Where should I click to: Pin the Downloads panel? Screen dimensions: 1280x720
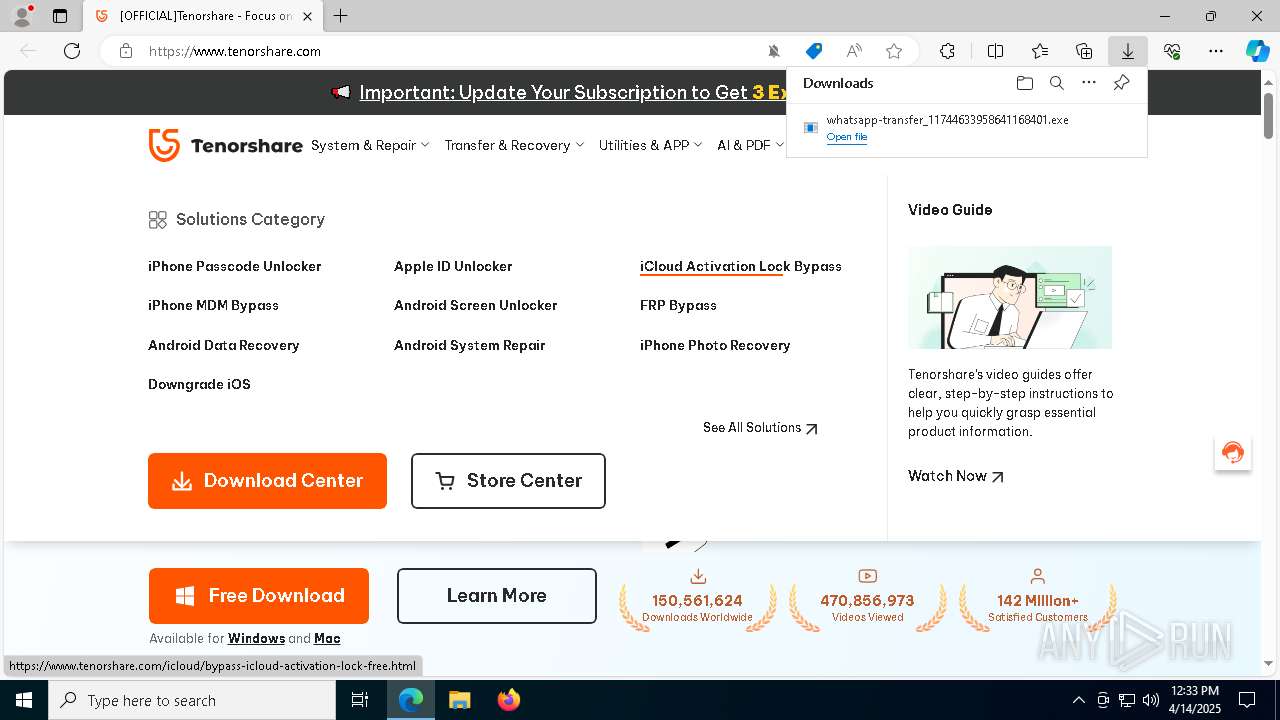[x=1121, y=83]
